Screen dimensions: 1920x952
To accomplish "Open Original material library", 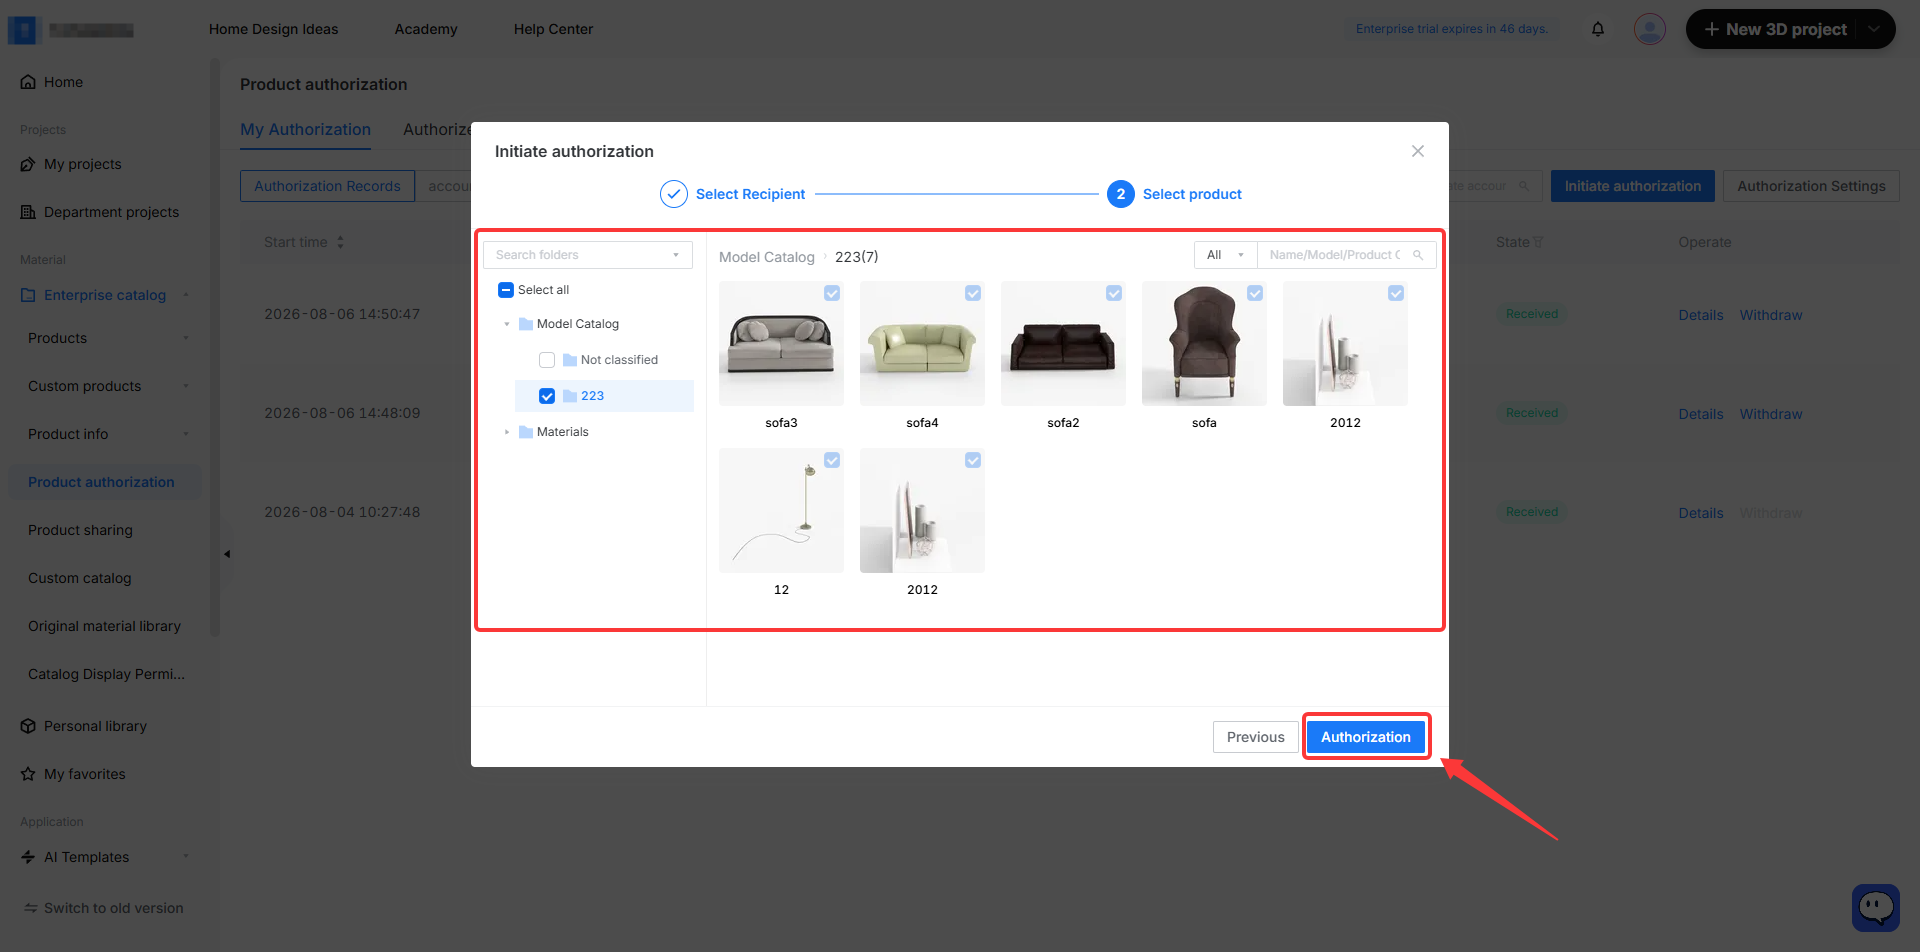I will [x=104, y=626].
